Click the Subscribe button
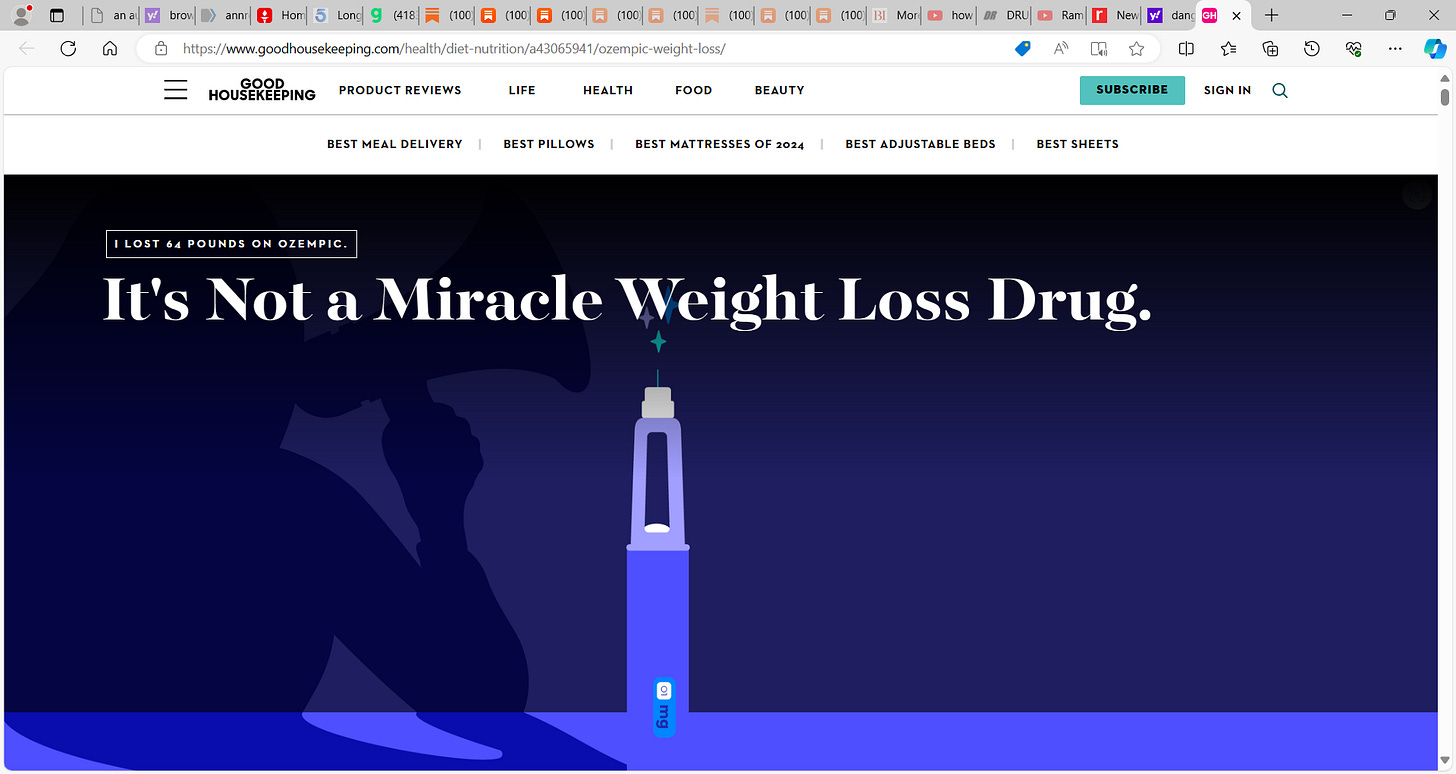The width and height of the screenshot is (1456, 774). [x=1132, y=90]
